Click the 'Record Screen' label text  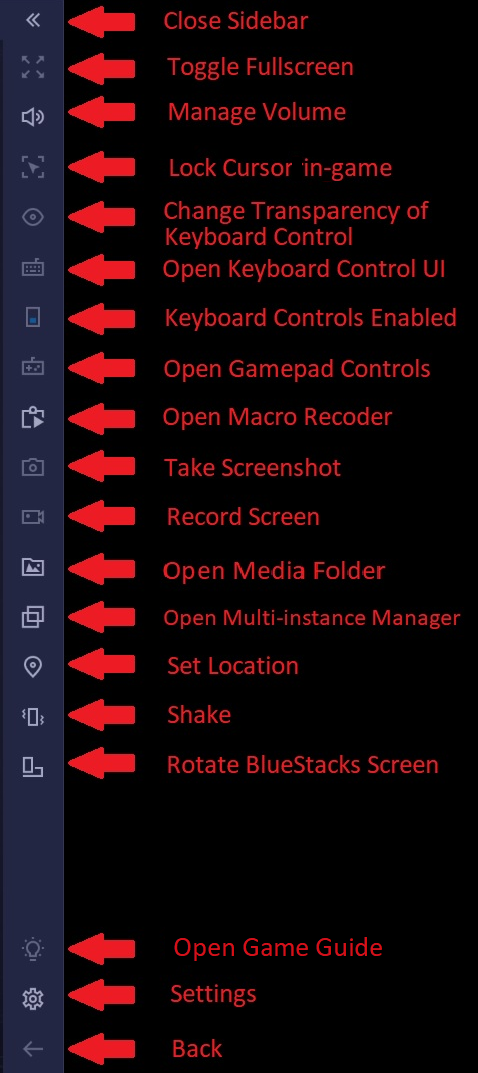click(243, 517)
